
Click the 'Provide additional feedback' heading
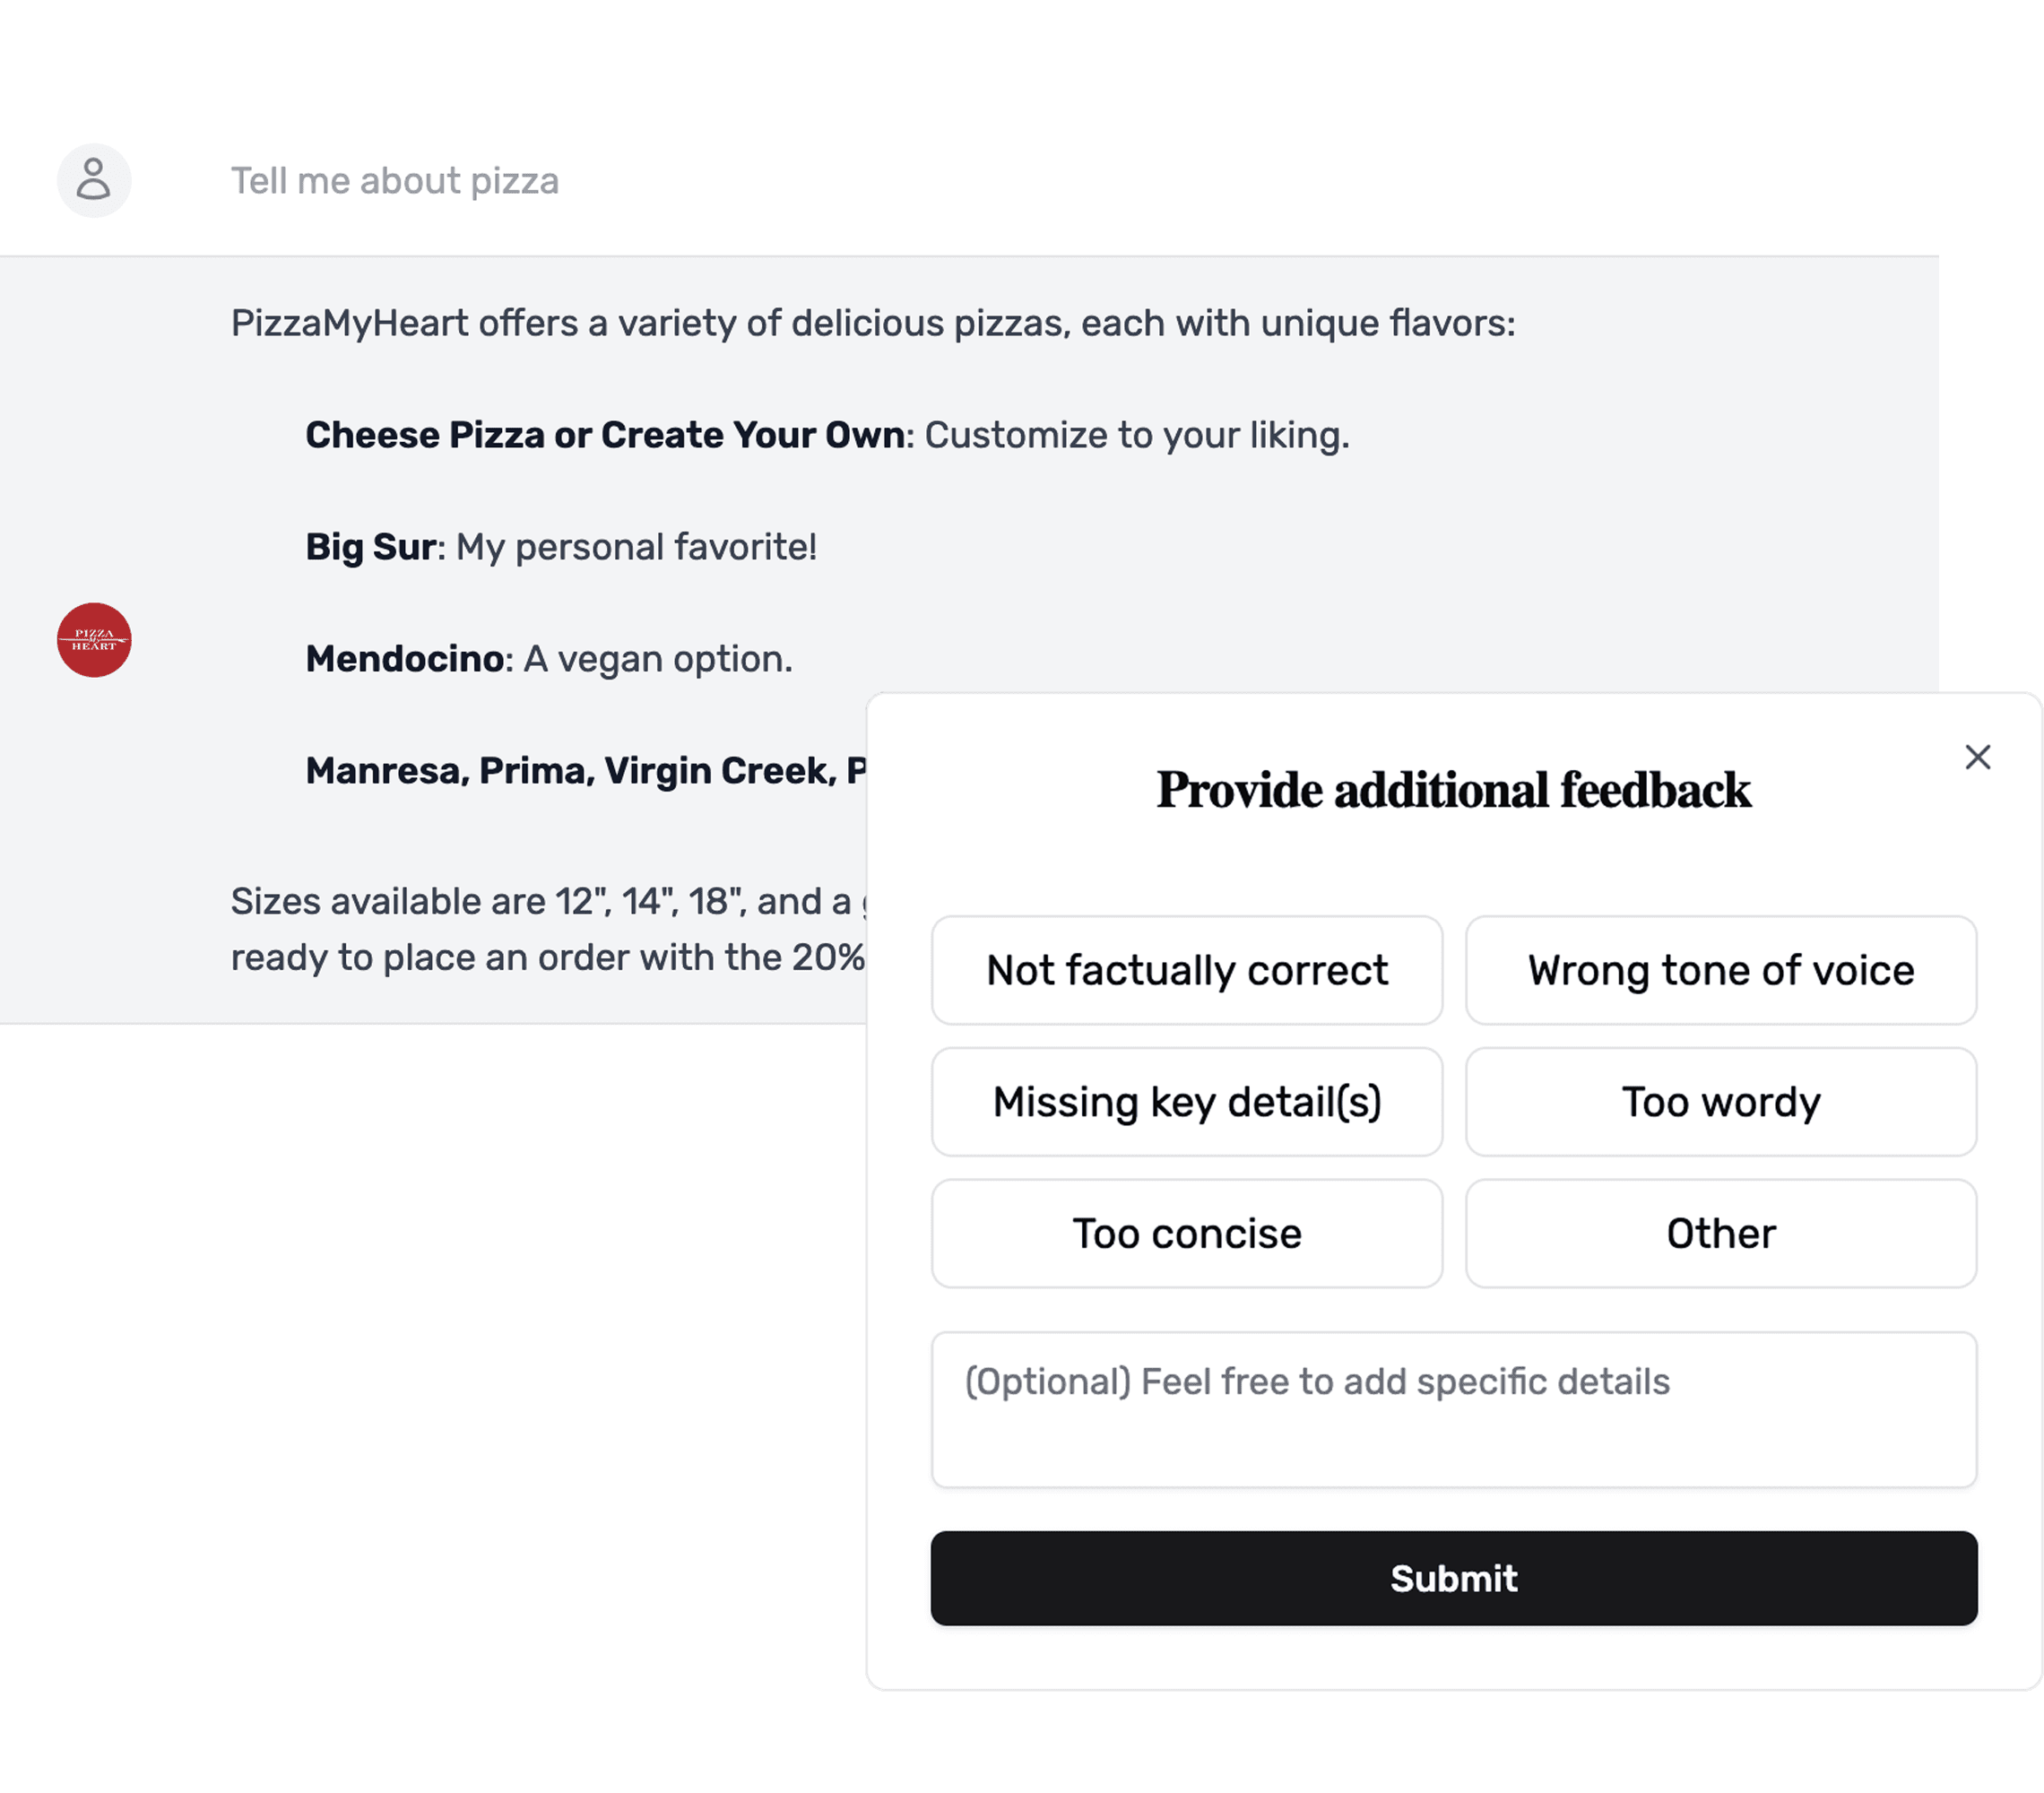(1454, 790)
